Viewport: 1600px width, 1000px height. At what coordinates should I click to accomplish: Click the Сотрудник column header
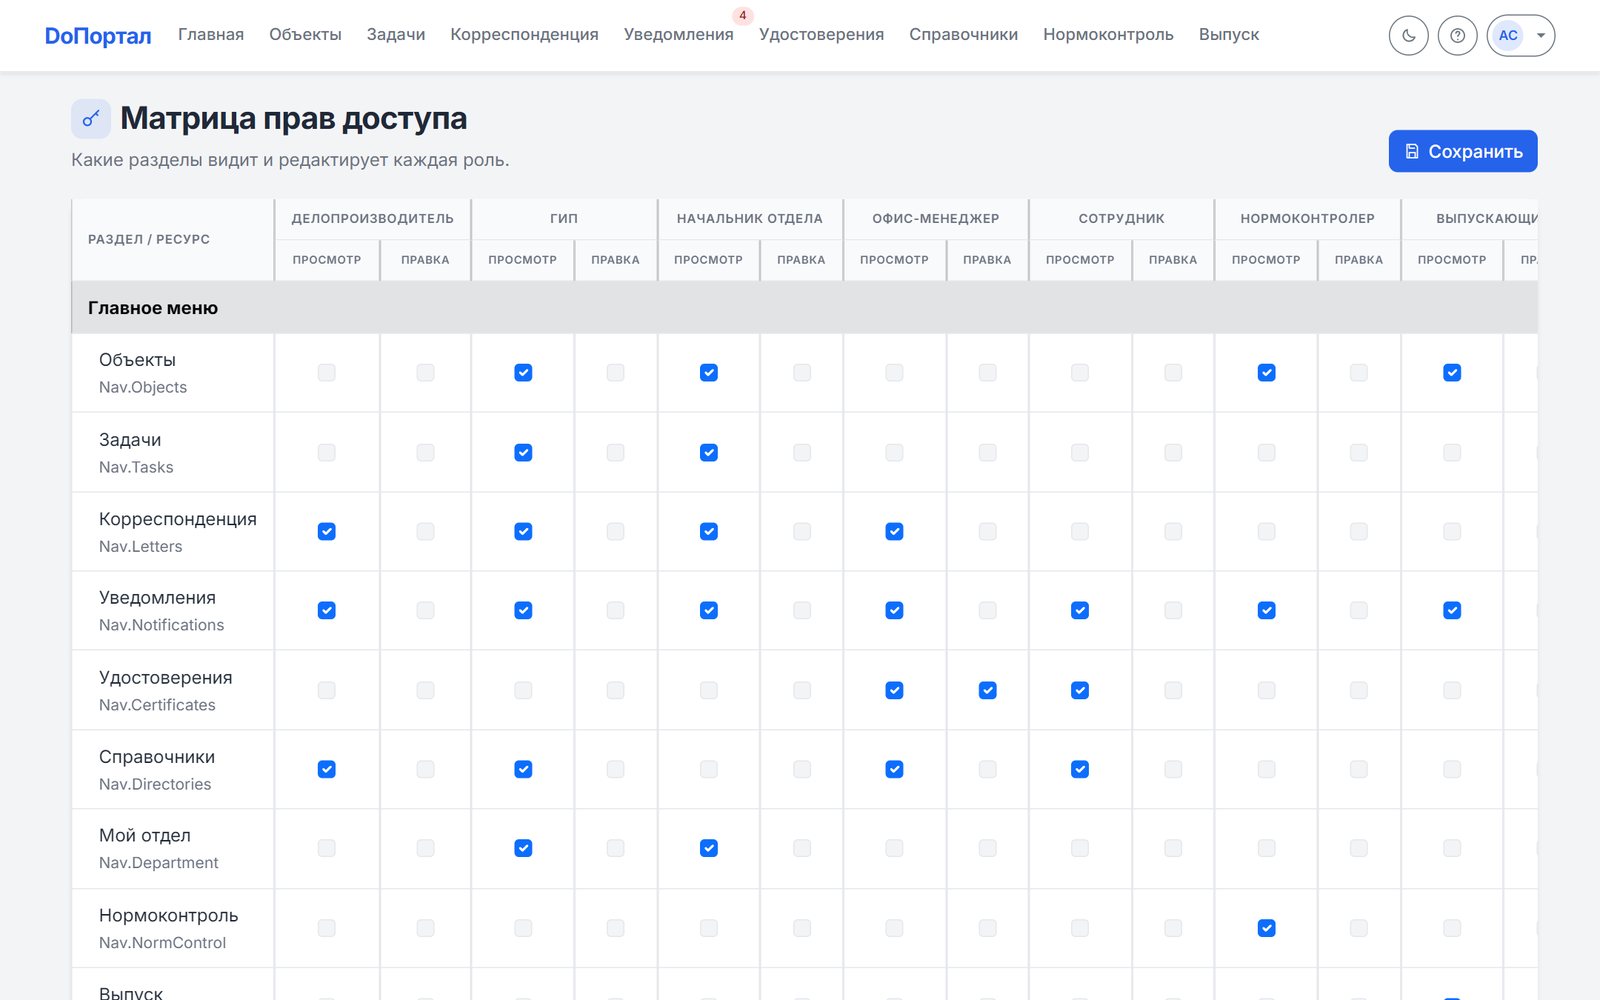[x=1121, y=219]
